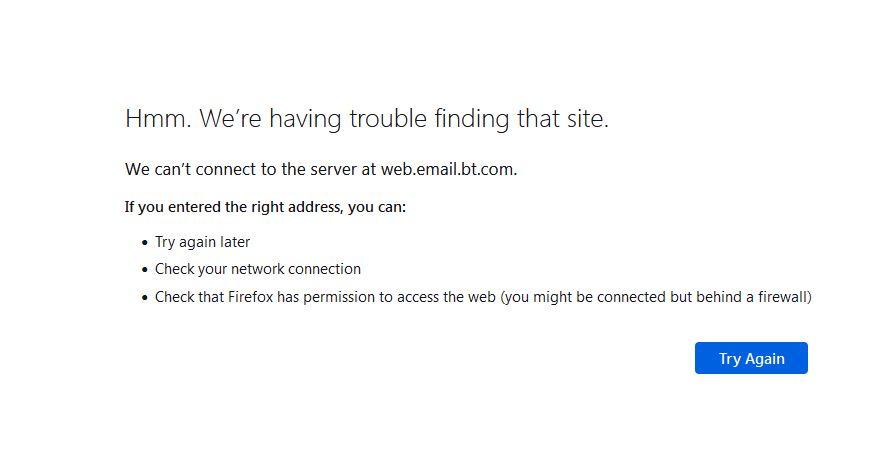This screenshot has width=881, height=471.
Task: Click the bullet dot before "Try again later"
Action: point(144,243)
